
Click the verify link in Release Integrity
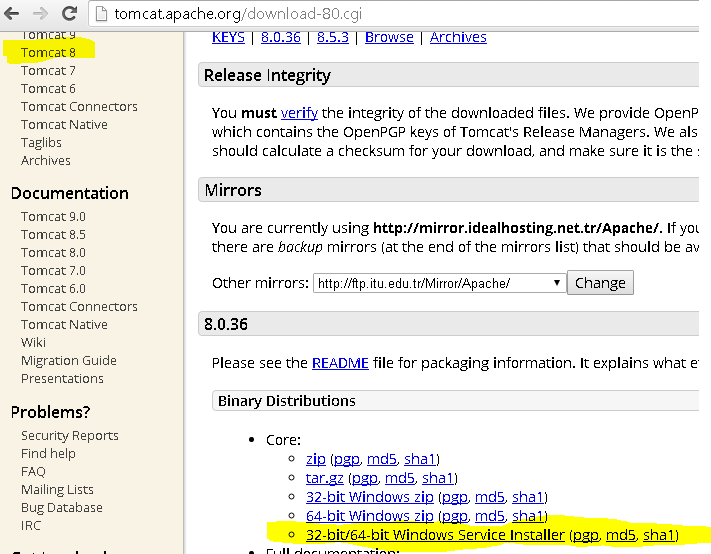(299, 113)
